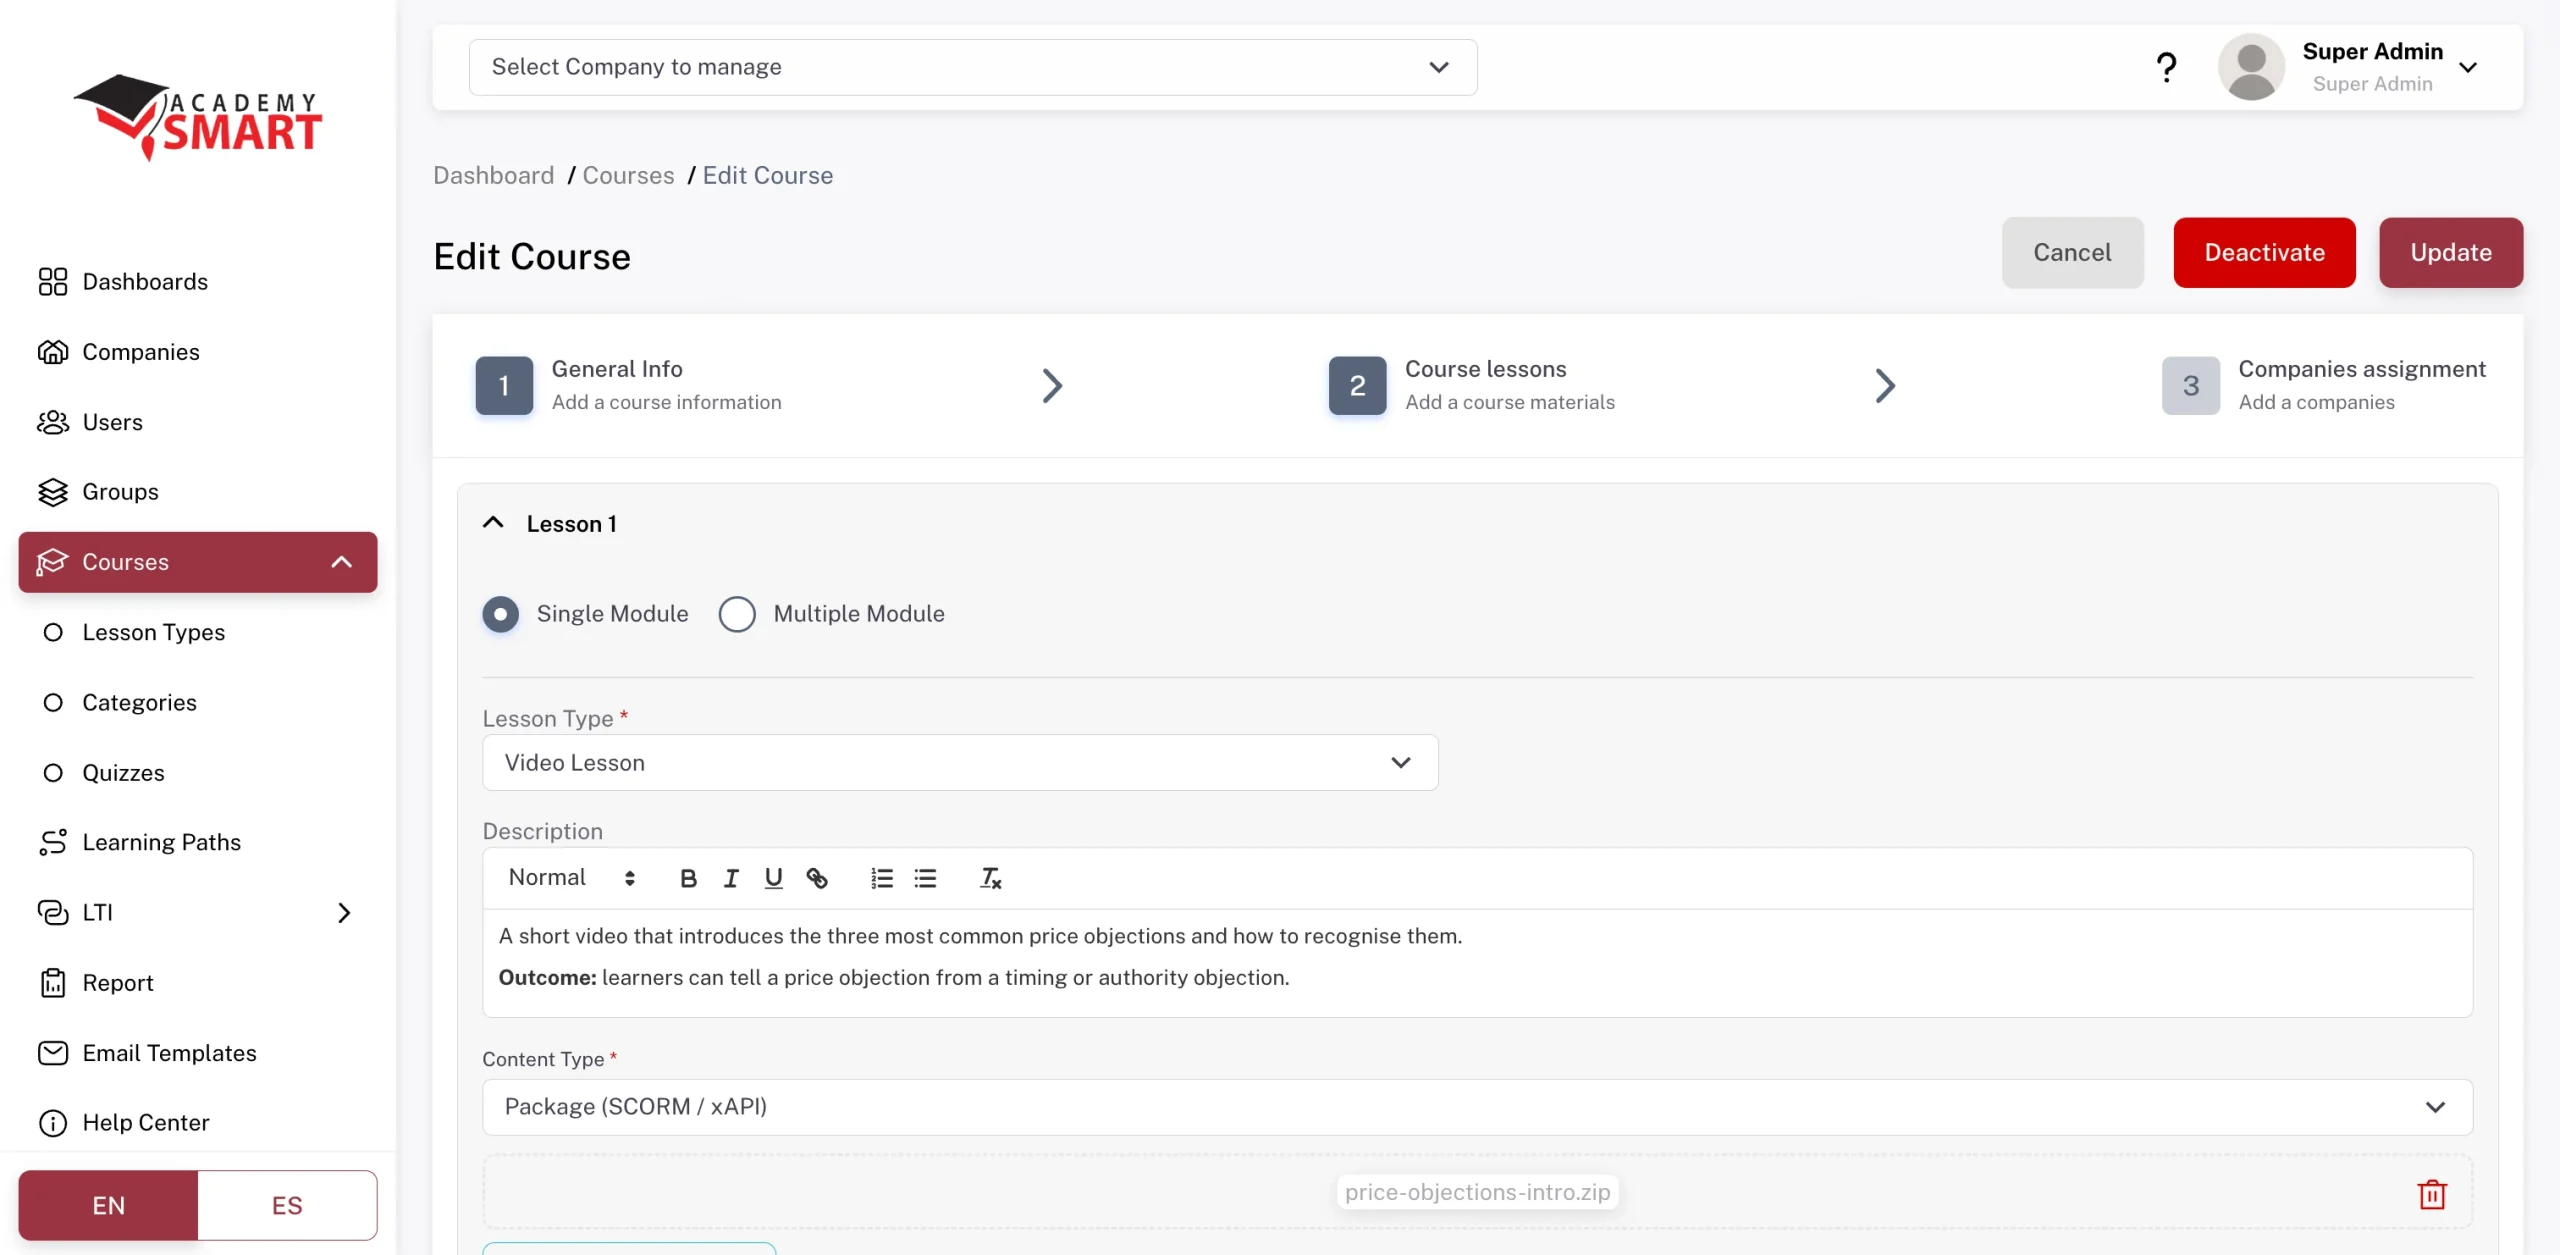Click the Cancel button
This screenshot has height=1255, width=2560.
click(2072, 253)
